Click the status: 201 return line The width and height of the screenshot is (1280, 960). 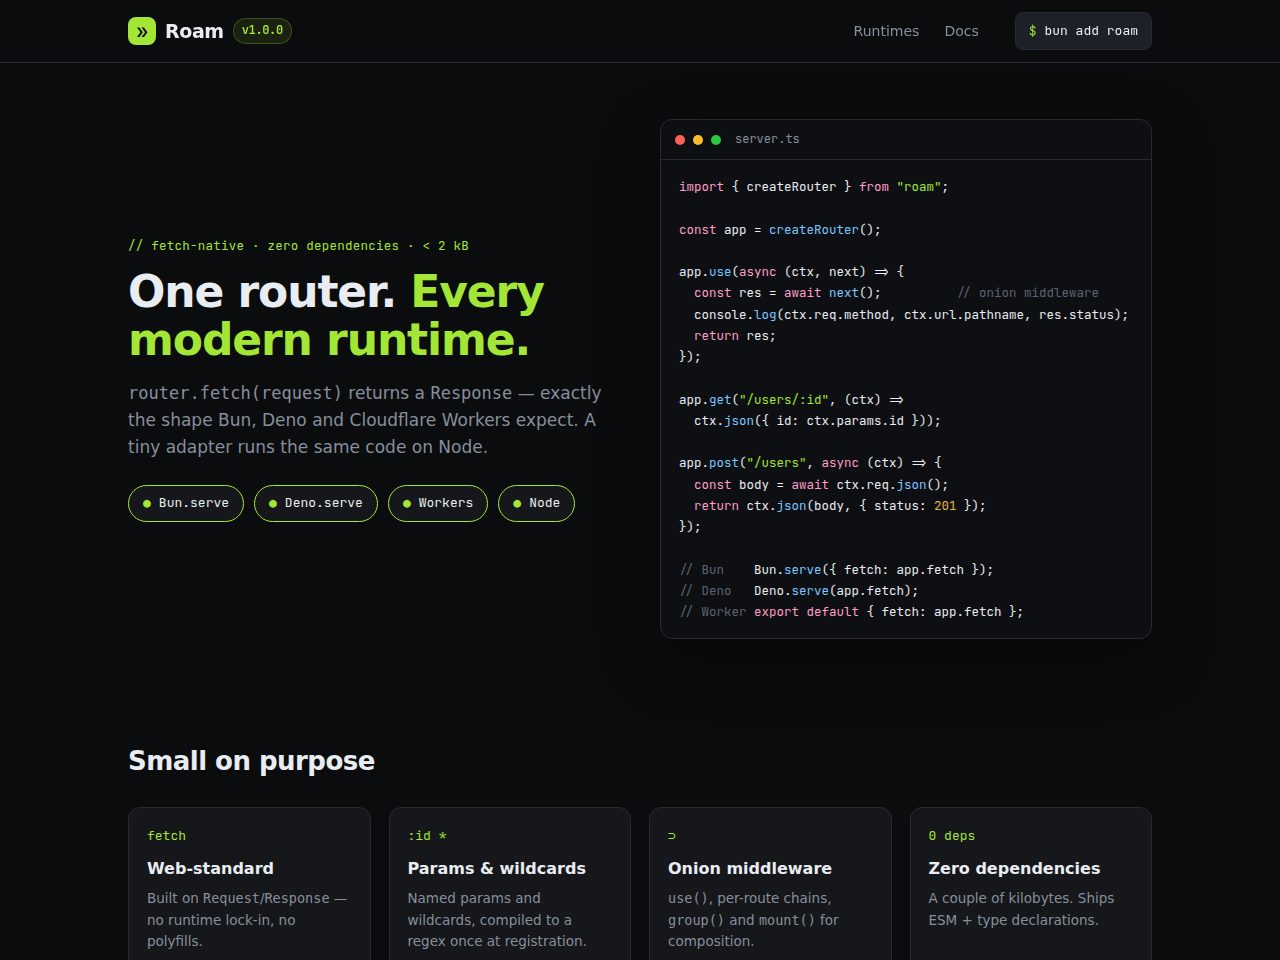click(x=840, y=506)
